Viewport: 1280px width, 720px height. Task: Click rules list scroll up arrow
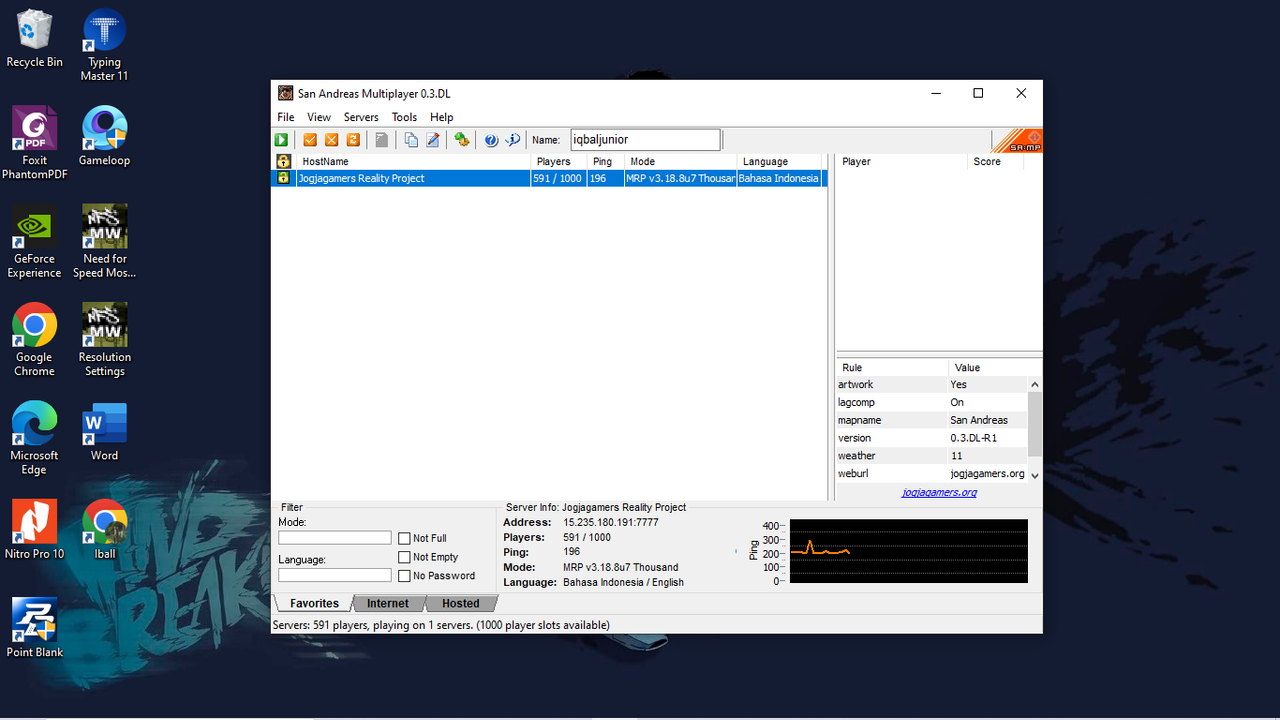coord(1035,384)
